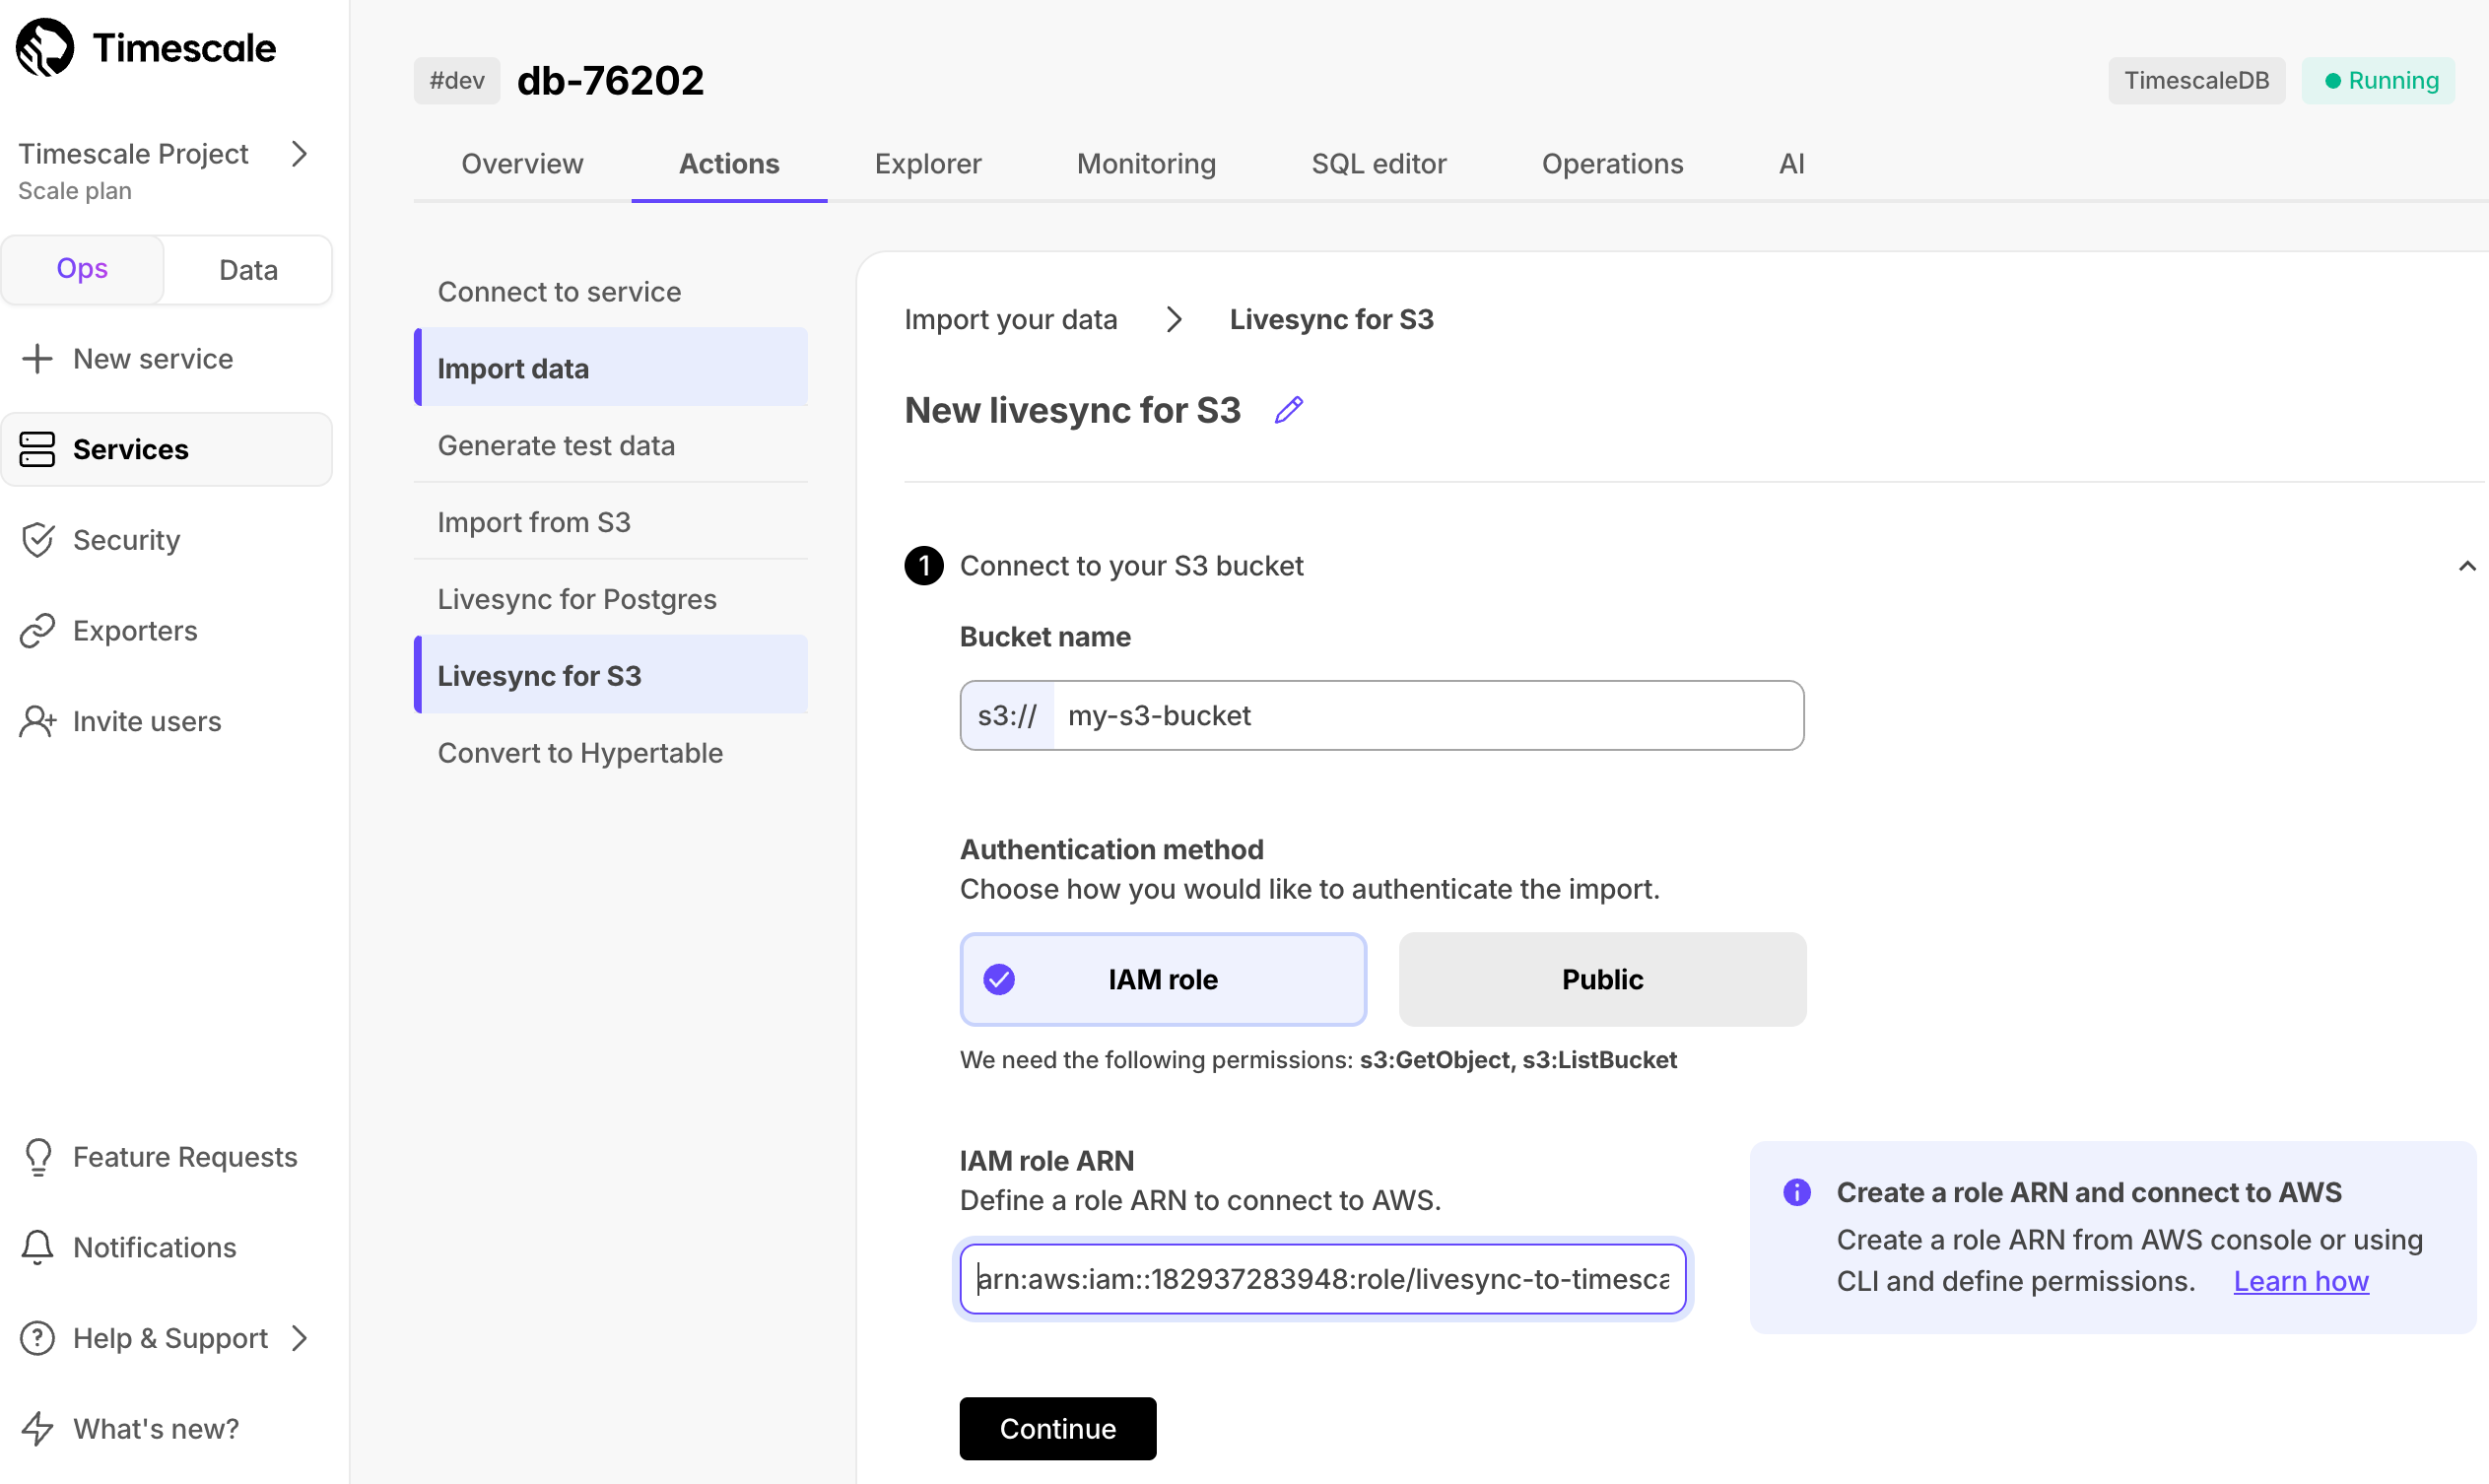Open Exporters in the sidebar

click(x=167, y=631)
